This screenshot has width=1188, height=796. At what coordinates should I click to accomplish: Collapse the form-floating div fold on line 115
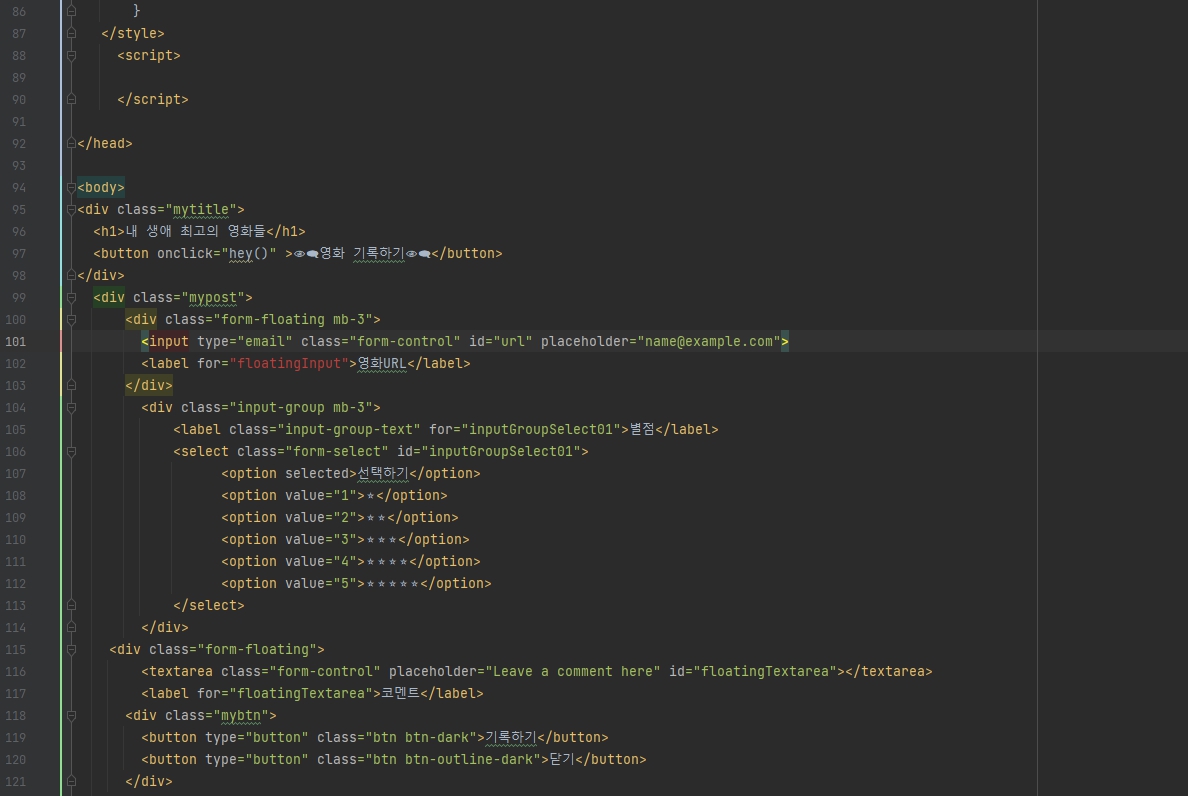point(71,650)
